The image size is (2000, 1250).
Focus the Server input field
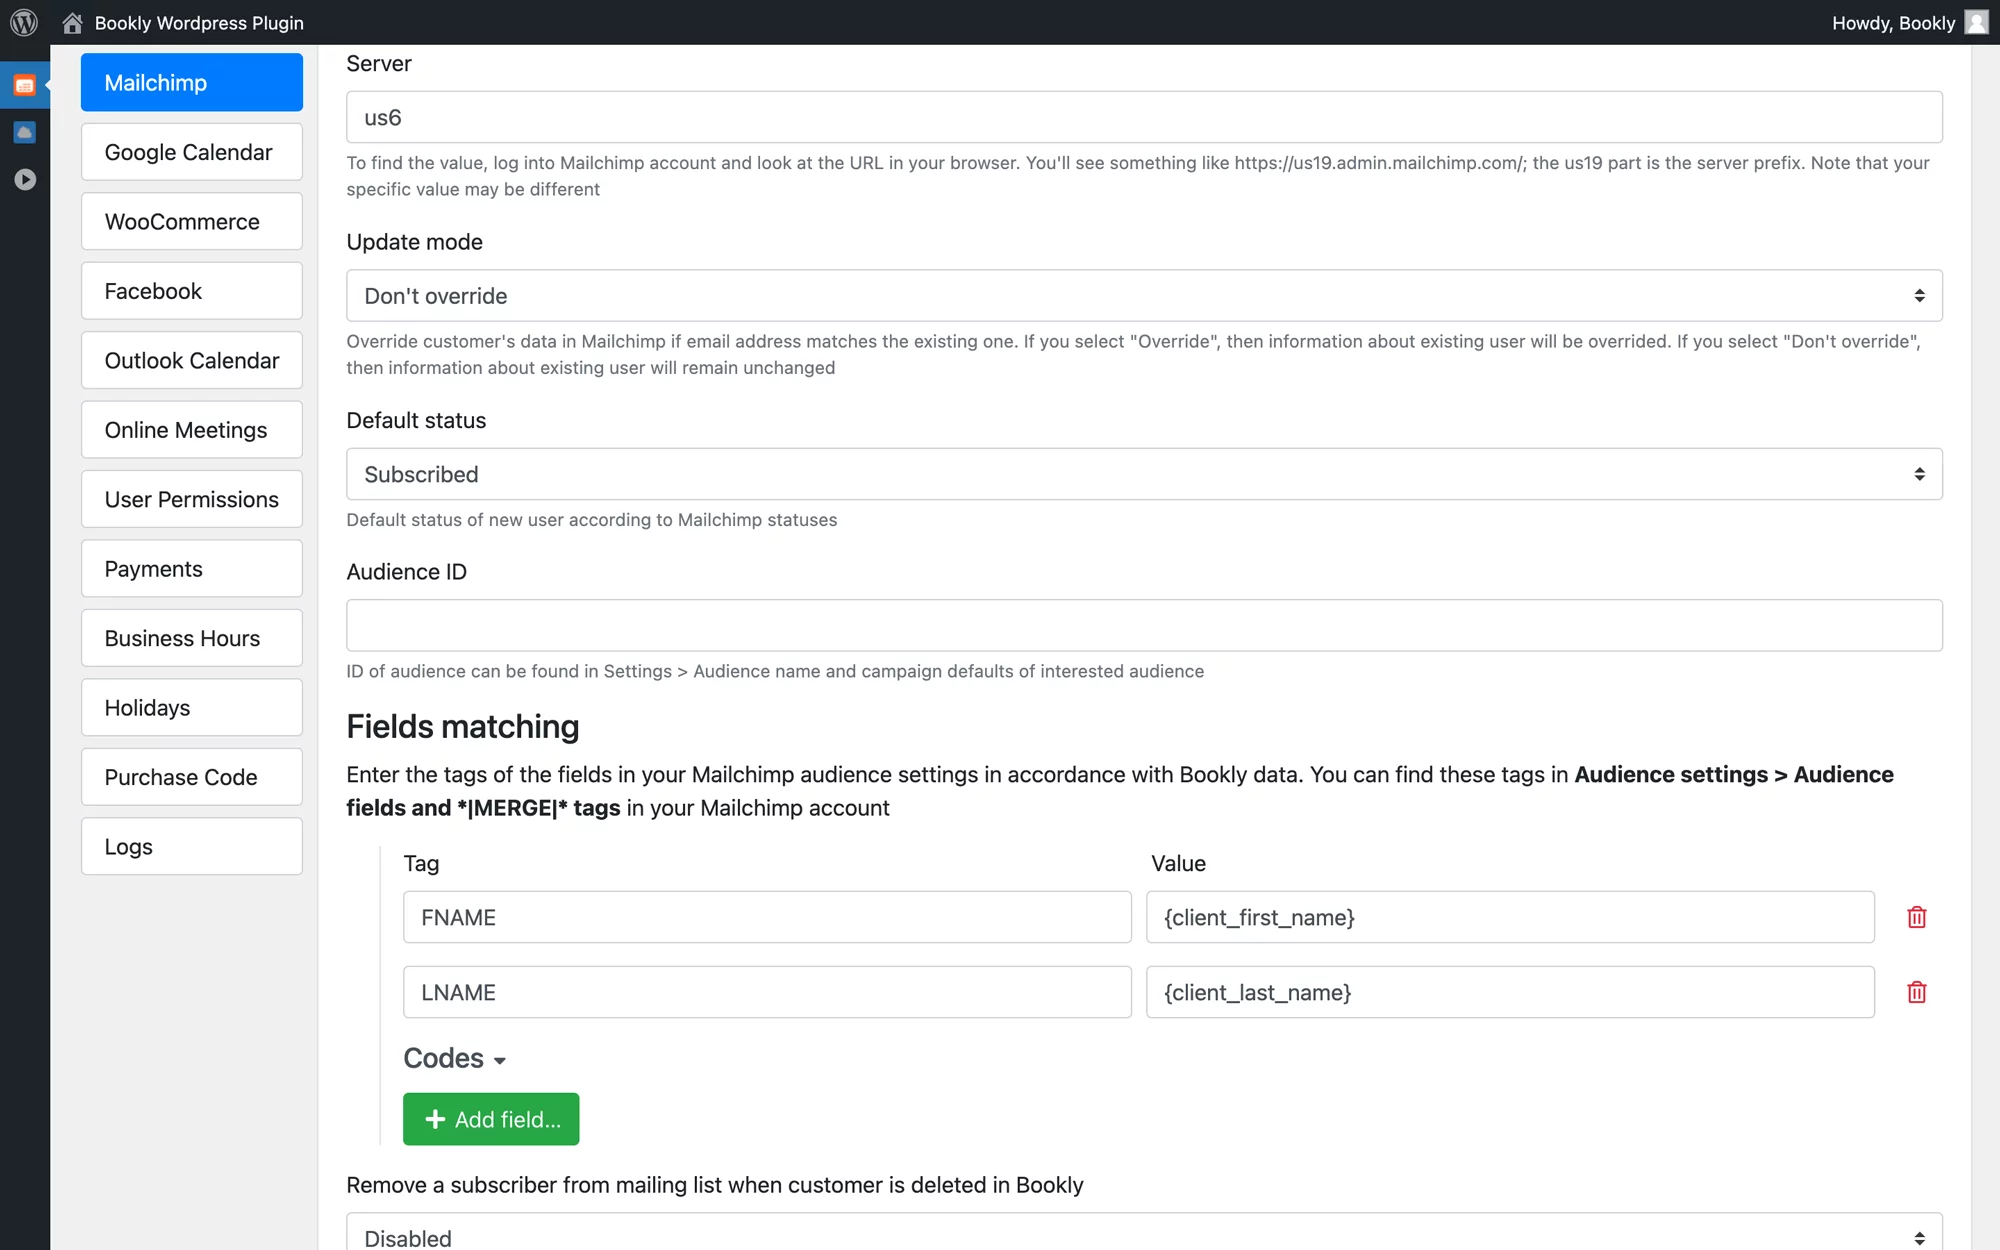[1144, 117]
